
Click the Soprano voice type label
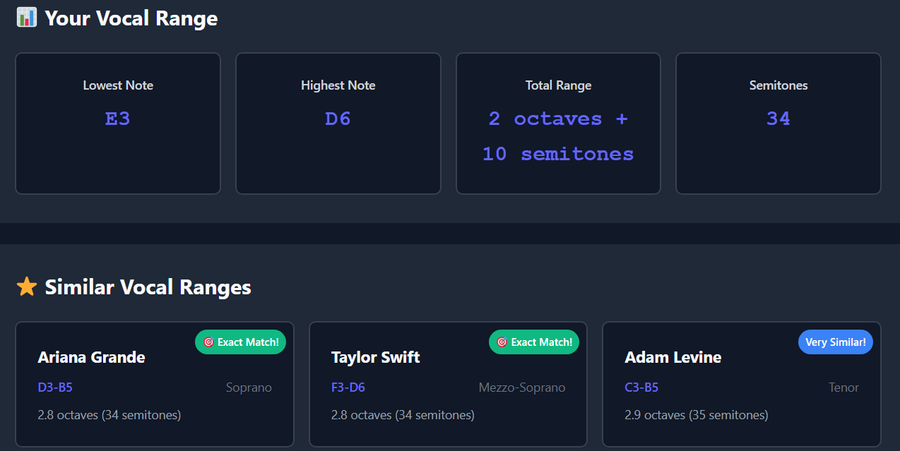(249, 388)
